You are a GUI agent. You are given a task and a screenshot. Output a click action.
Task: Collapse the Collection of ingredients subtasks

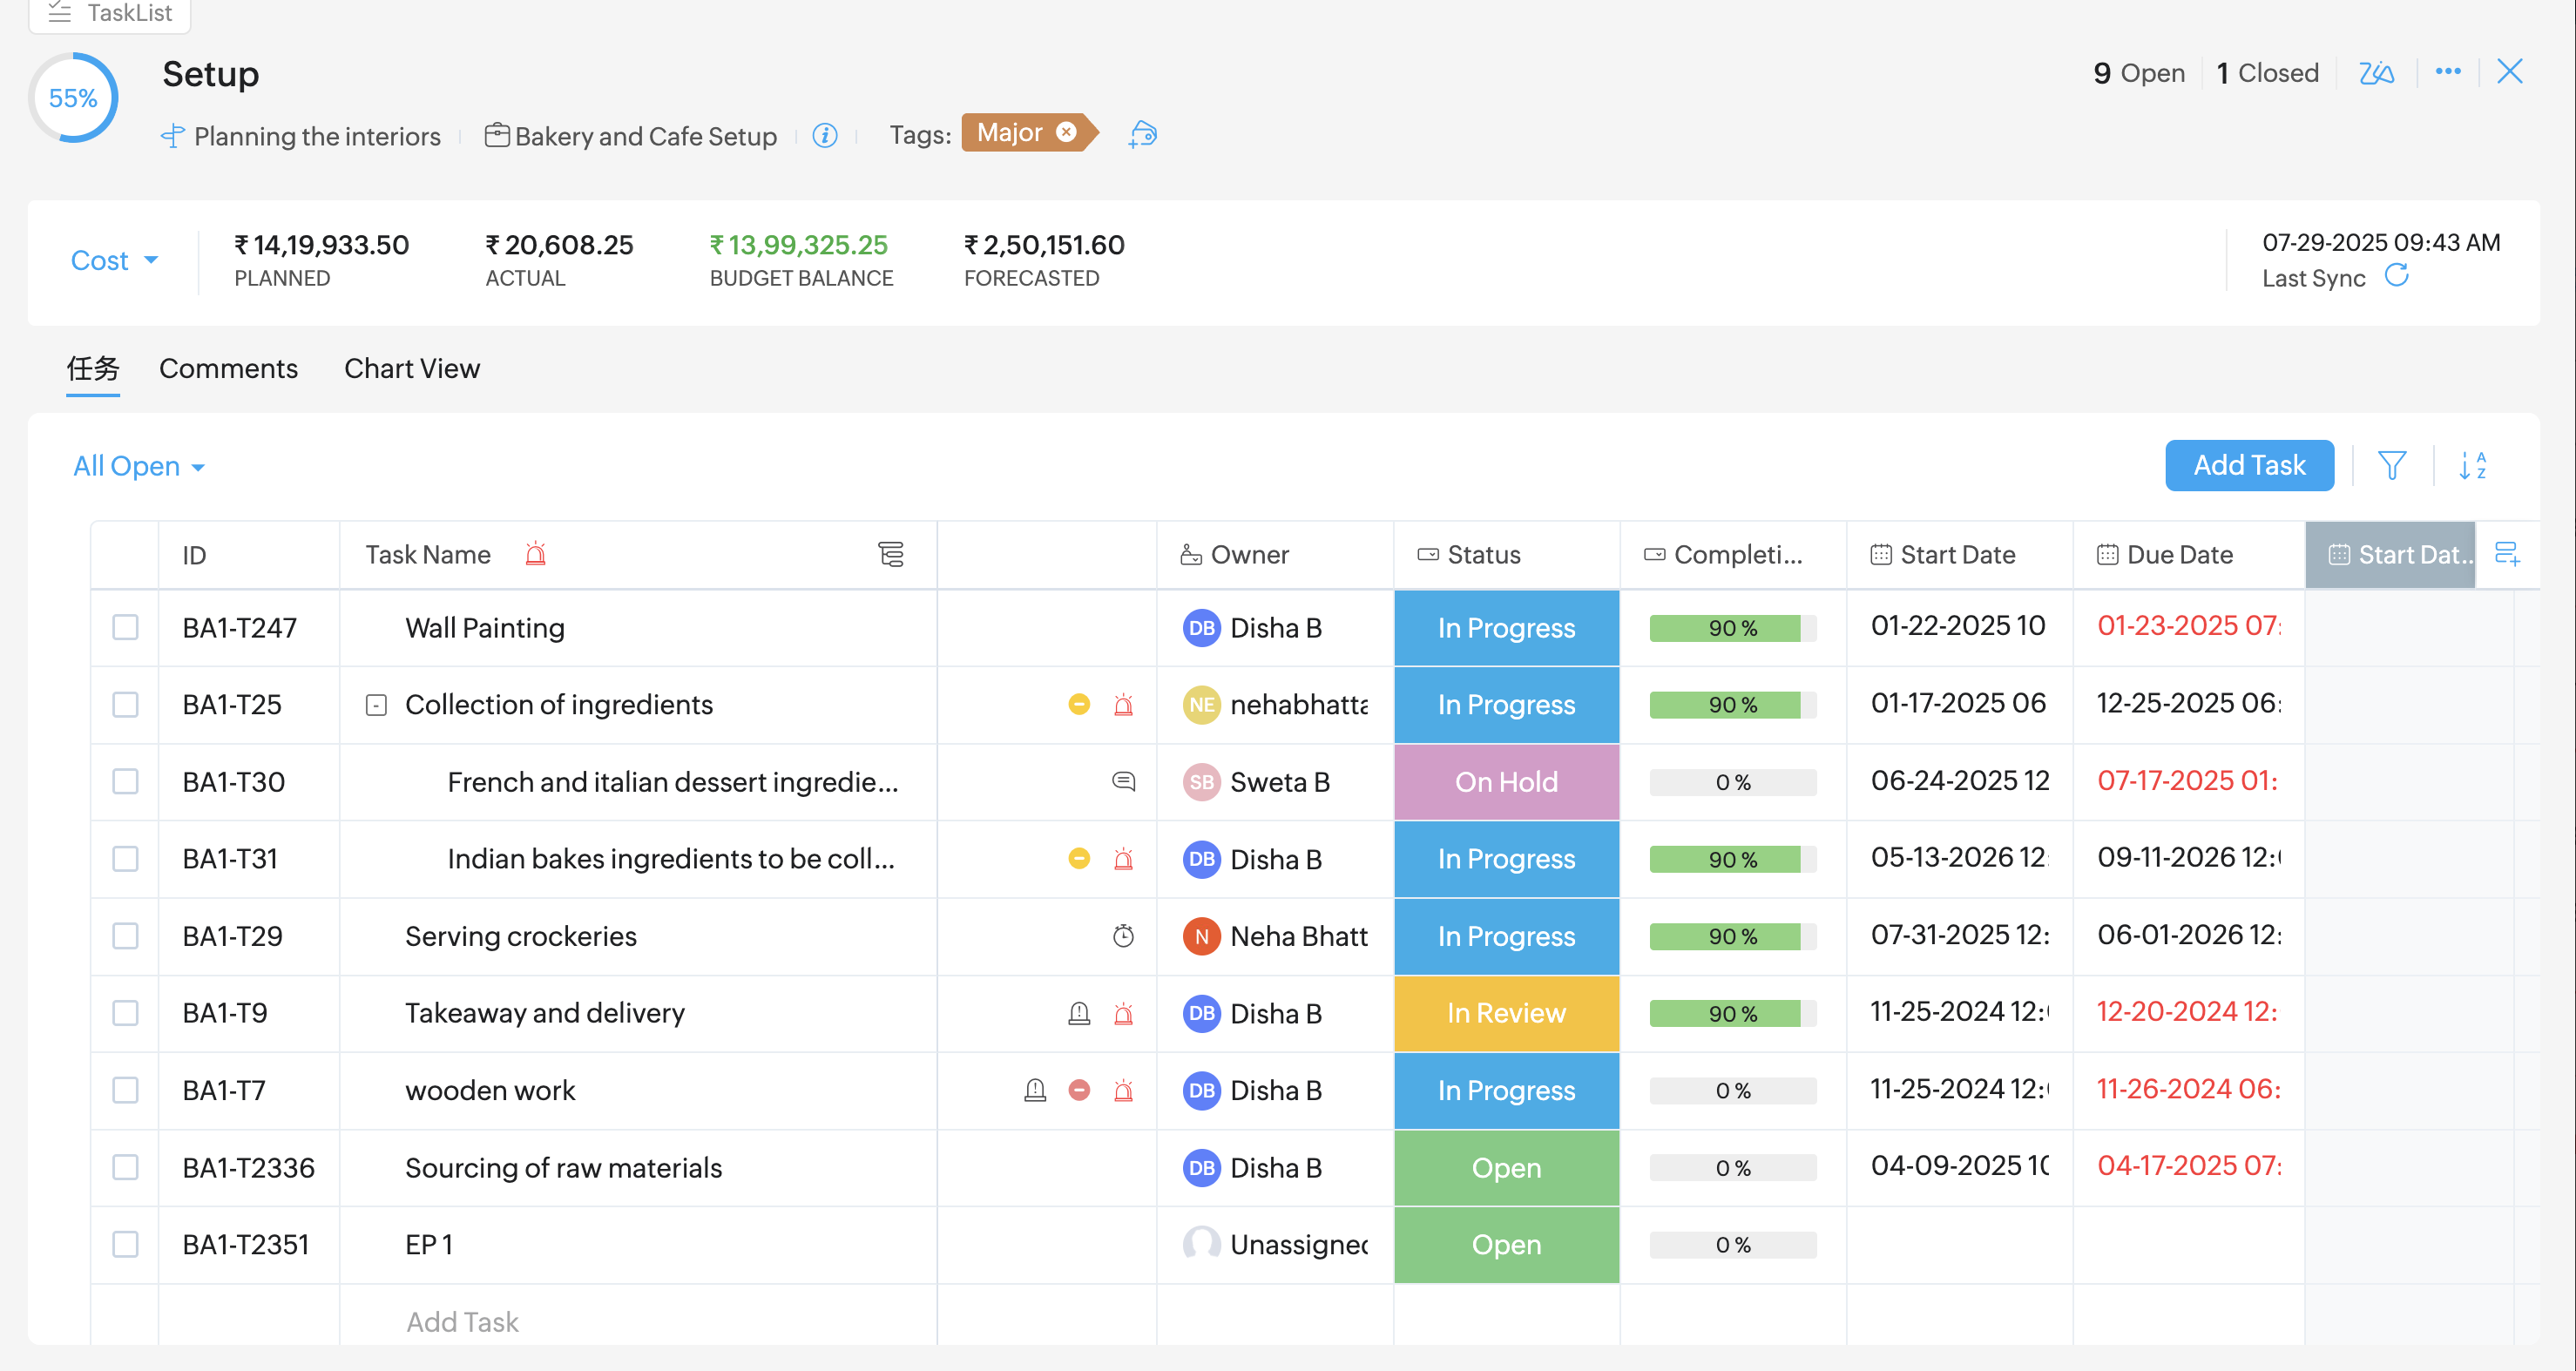pos(376,705)
